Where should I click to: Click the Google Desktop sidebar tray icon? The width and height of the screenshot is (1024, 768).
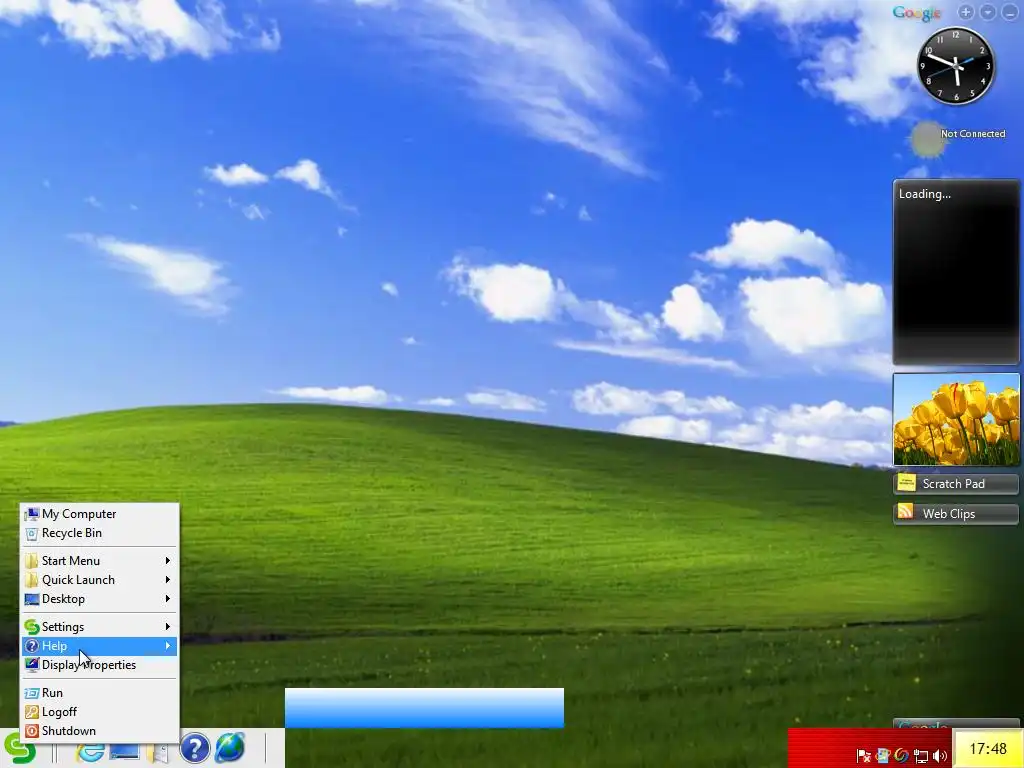(883, 756)
